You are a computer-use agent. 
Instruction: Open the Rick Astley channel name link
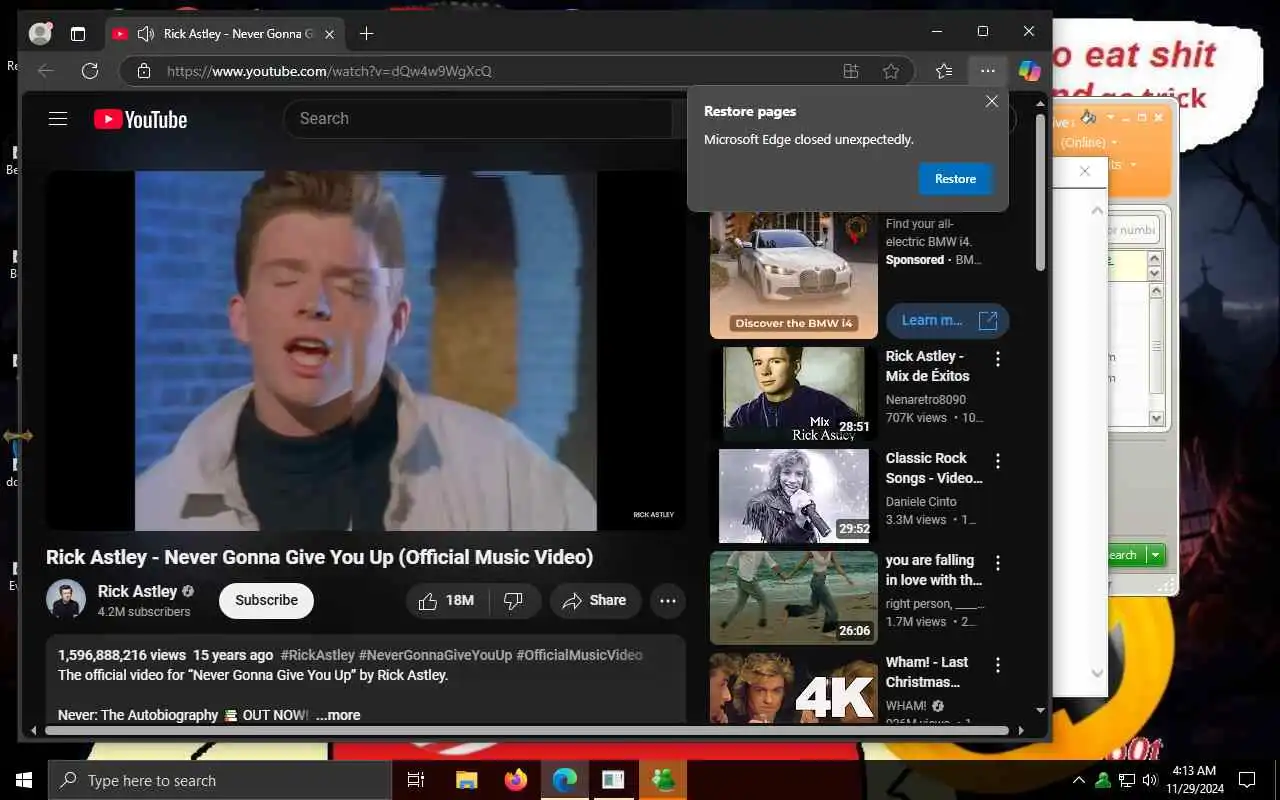tap(137, 591)
